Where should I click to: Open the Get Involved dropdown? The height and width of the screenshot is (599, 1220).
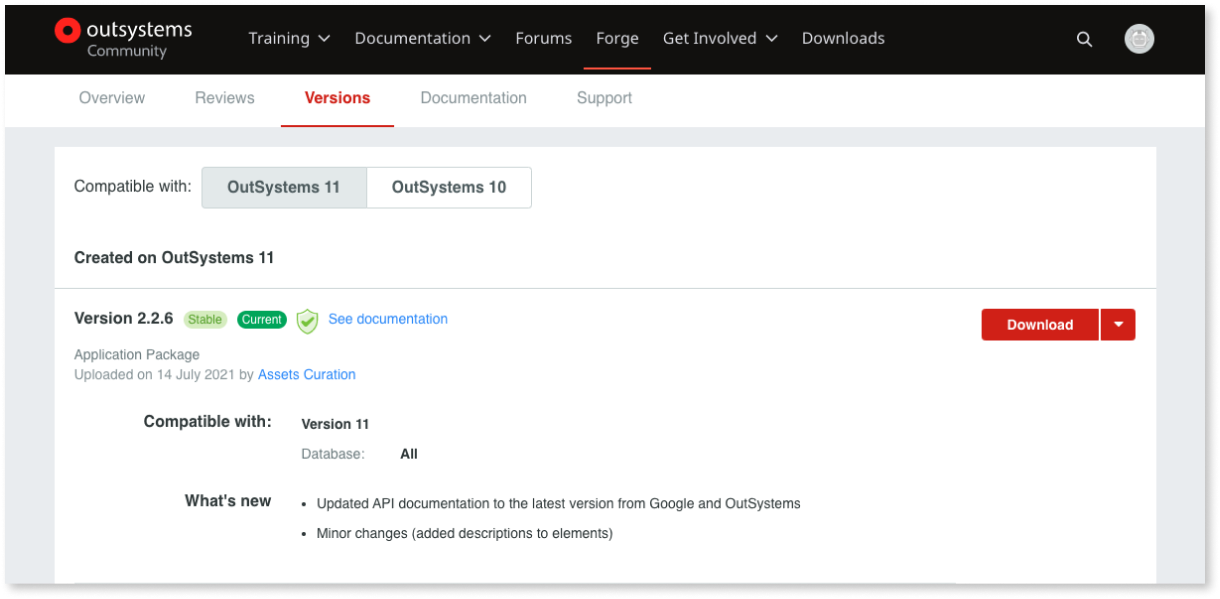[720, 38]
